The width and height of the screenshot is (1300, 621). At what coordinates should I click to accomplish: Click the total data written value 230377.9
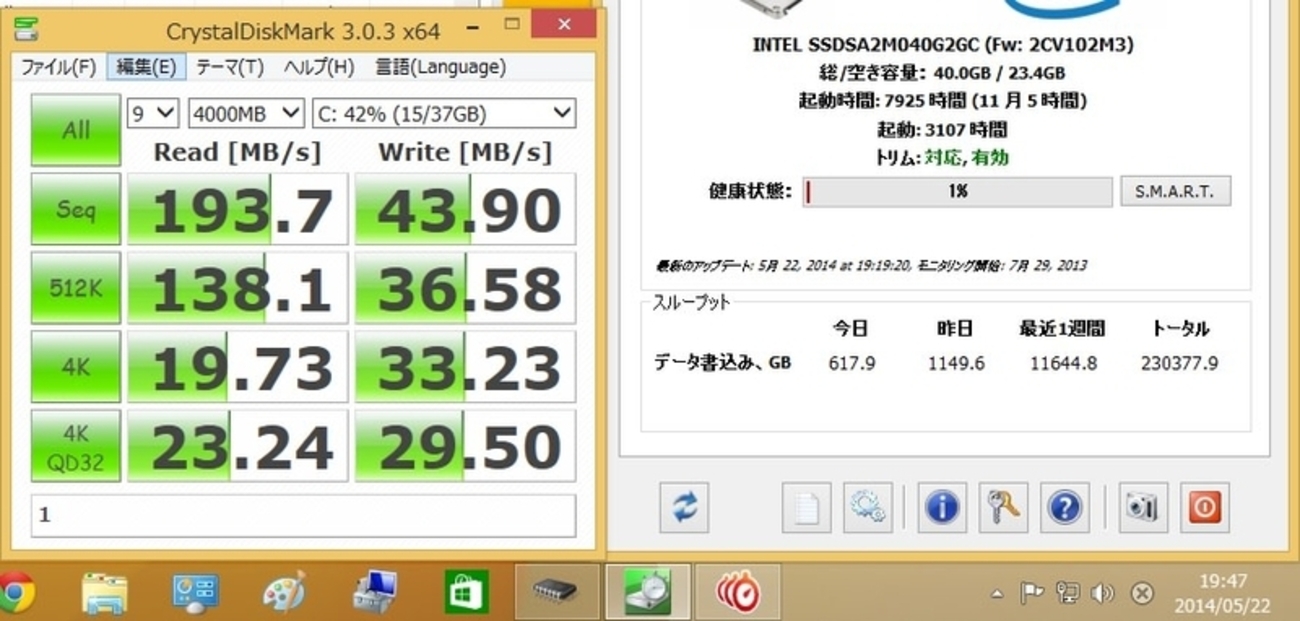1179,363
